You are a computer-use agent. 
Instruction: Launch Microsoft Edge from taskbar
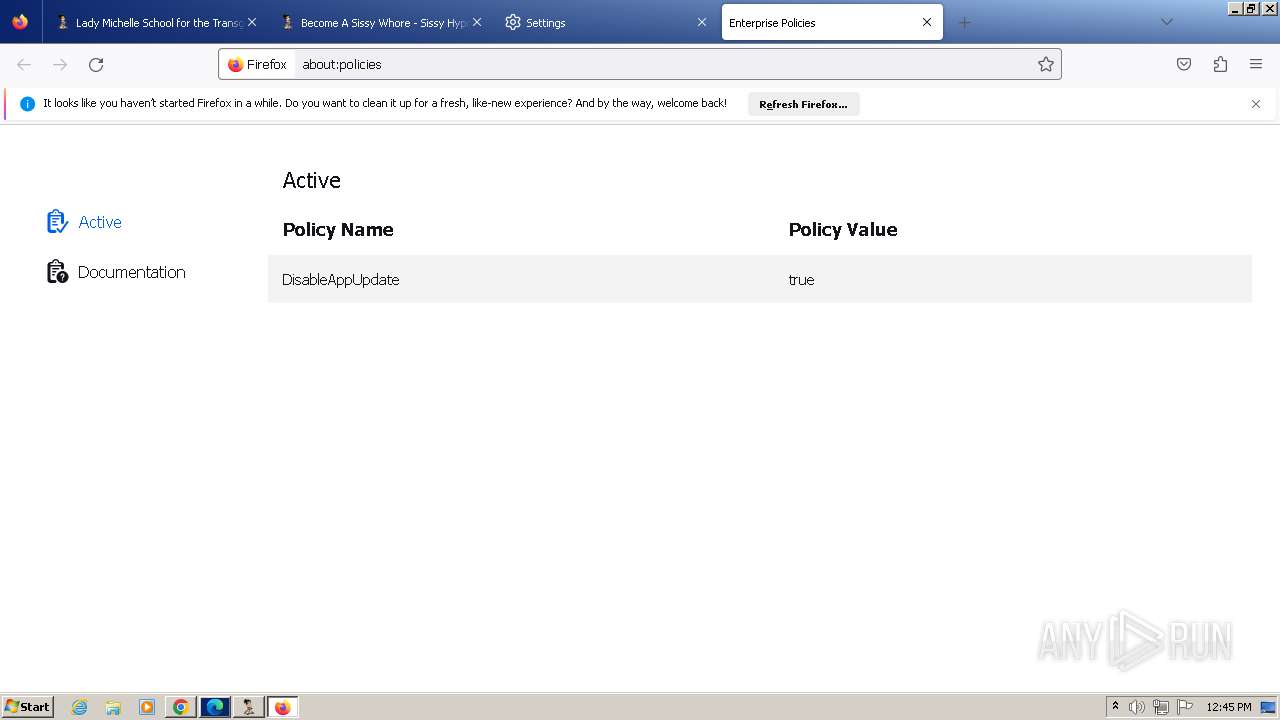(x=215, y=707)
